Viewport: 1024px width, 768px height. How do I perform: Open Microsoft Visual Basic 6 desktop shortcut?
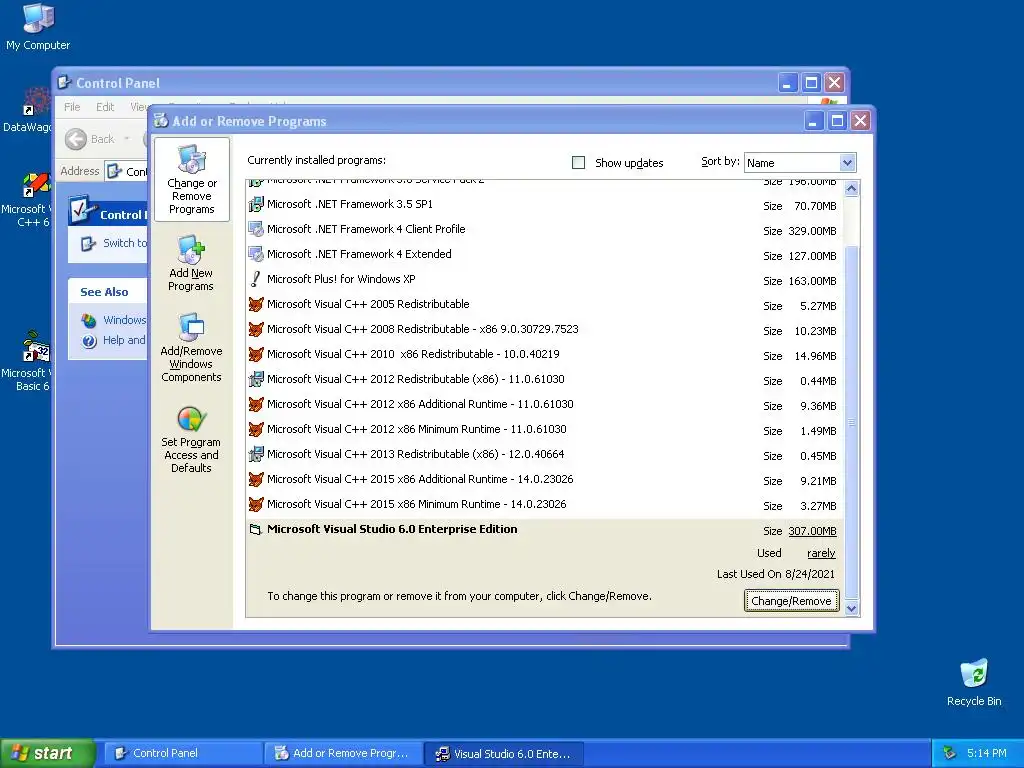(36, 347)
